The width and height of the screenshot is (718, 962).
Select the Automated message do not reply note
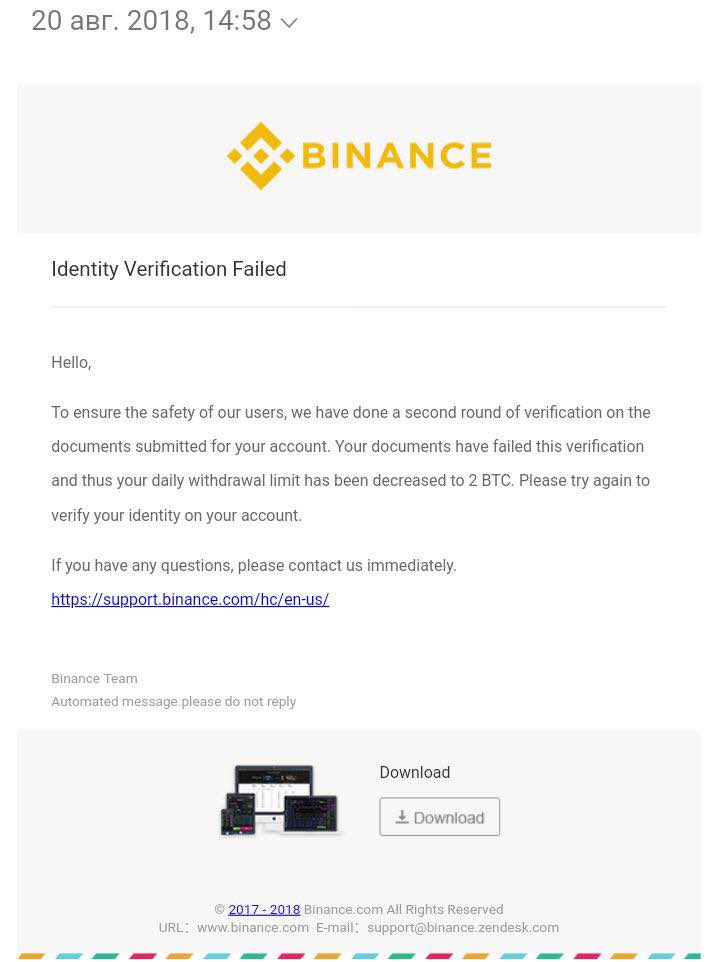(x=174, y=701)
